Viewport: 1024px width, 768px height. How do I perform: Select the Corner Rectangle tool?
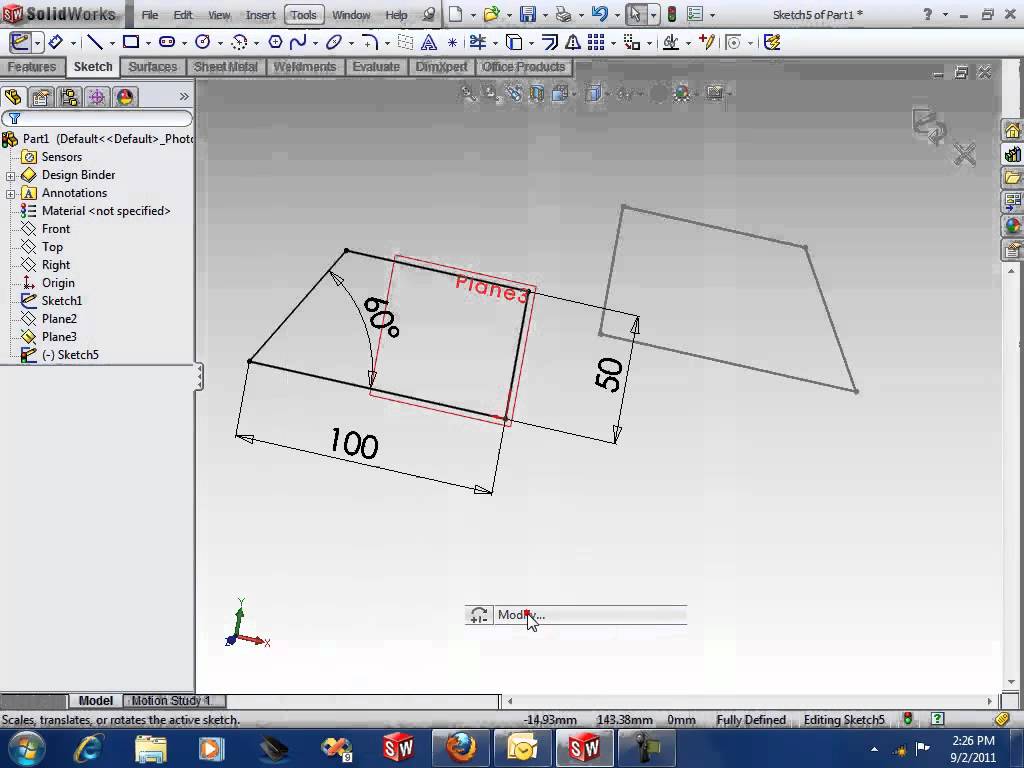click(x=133, y=42)
